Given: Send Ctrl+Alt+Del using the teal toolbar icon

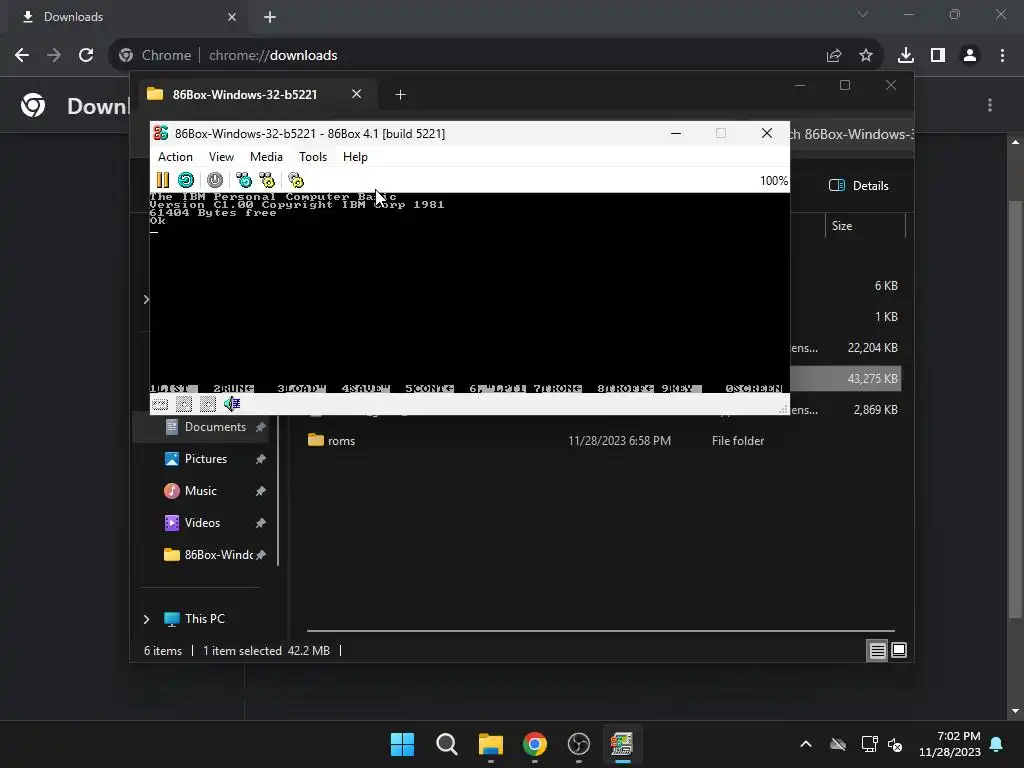Looking at the screenshot, I should pyautogui.click(x=244, y=180).
